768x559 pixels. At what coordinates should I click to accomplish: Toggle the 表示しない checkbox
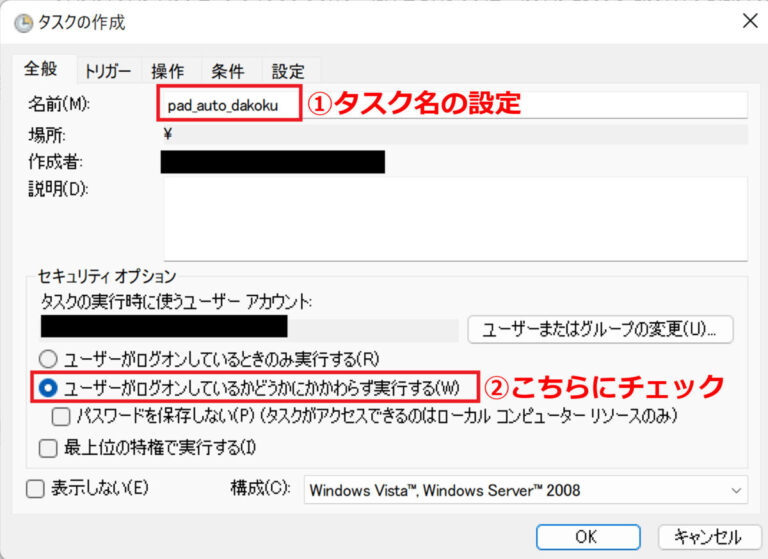pyautogui.click(x=35, y=489)
